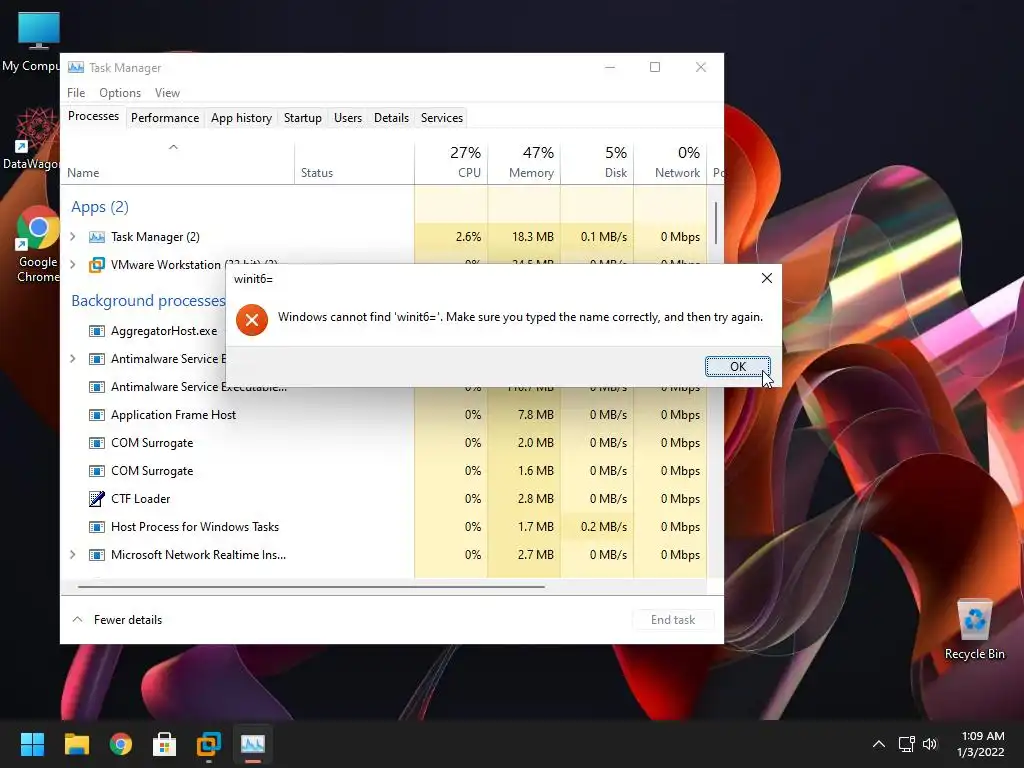Sort by the 0% Network column header
Image resolution: width=1024 pixels, height=768 pixels.
point(670,162)
